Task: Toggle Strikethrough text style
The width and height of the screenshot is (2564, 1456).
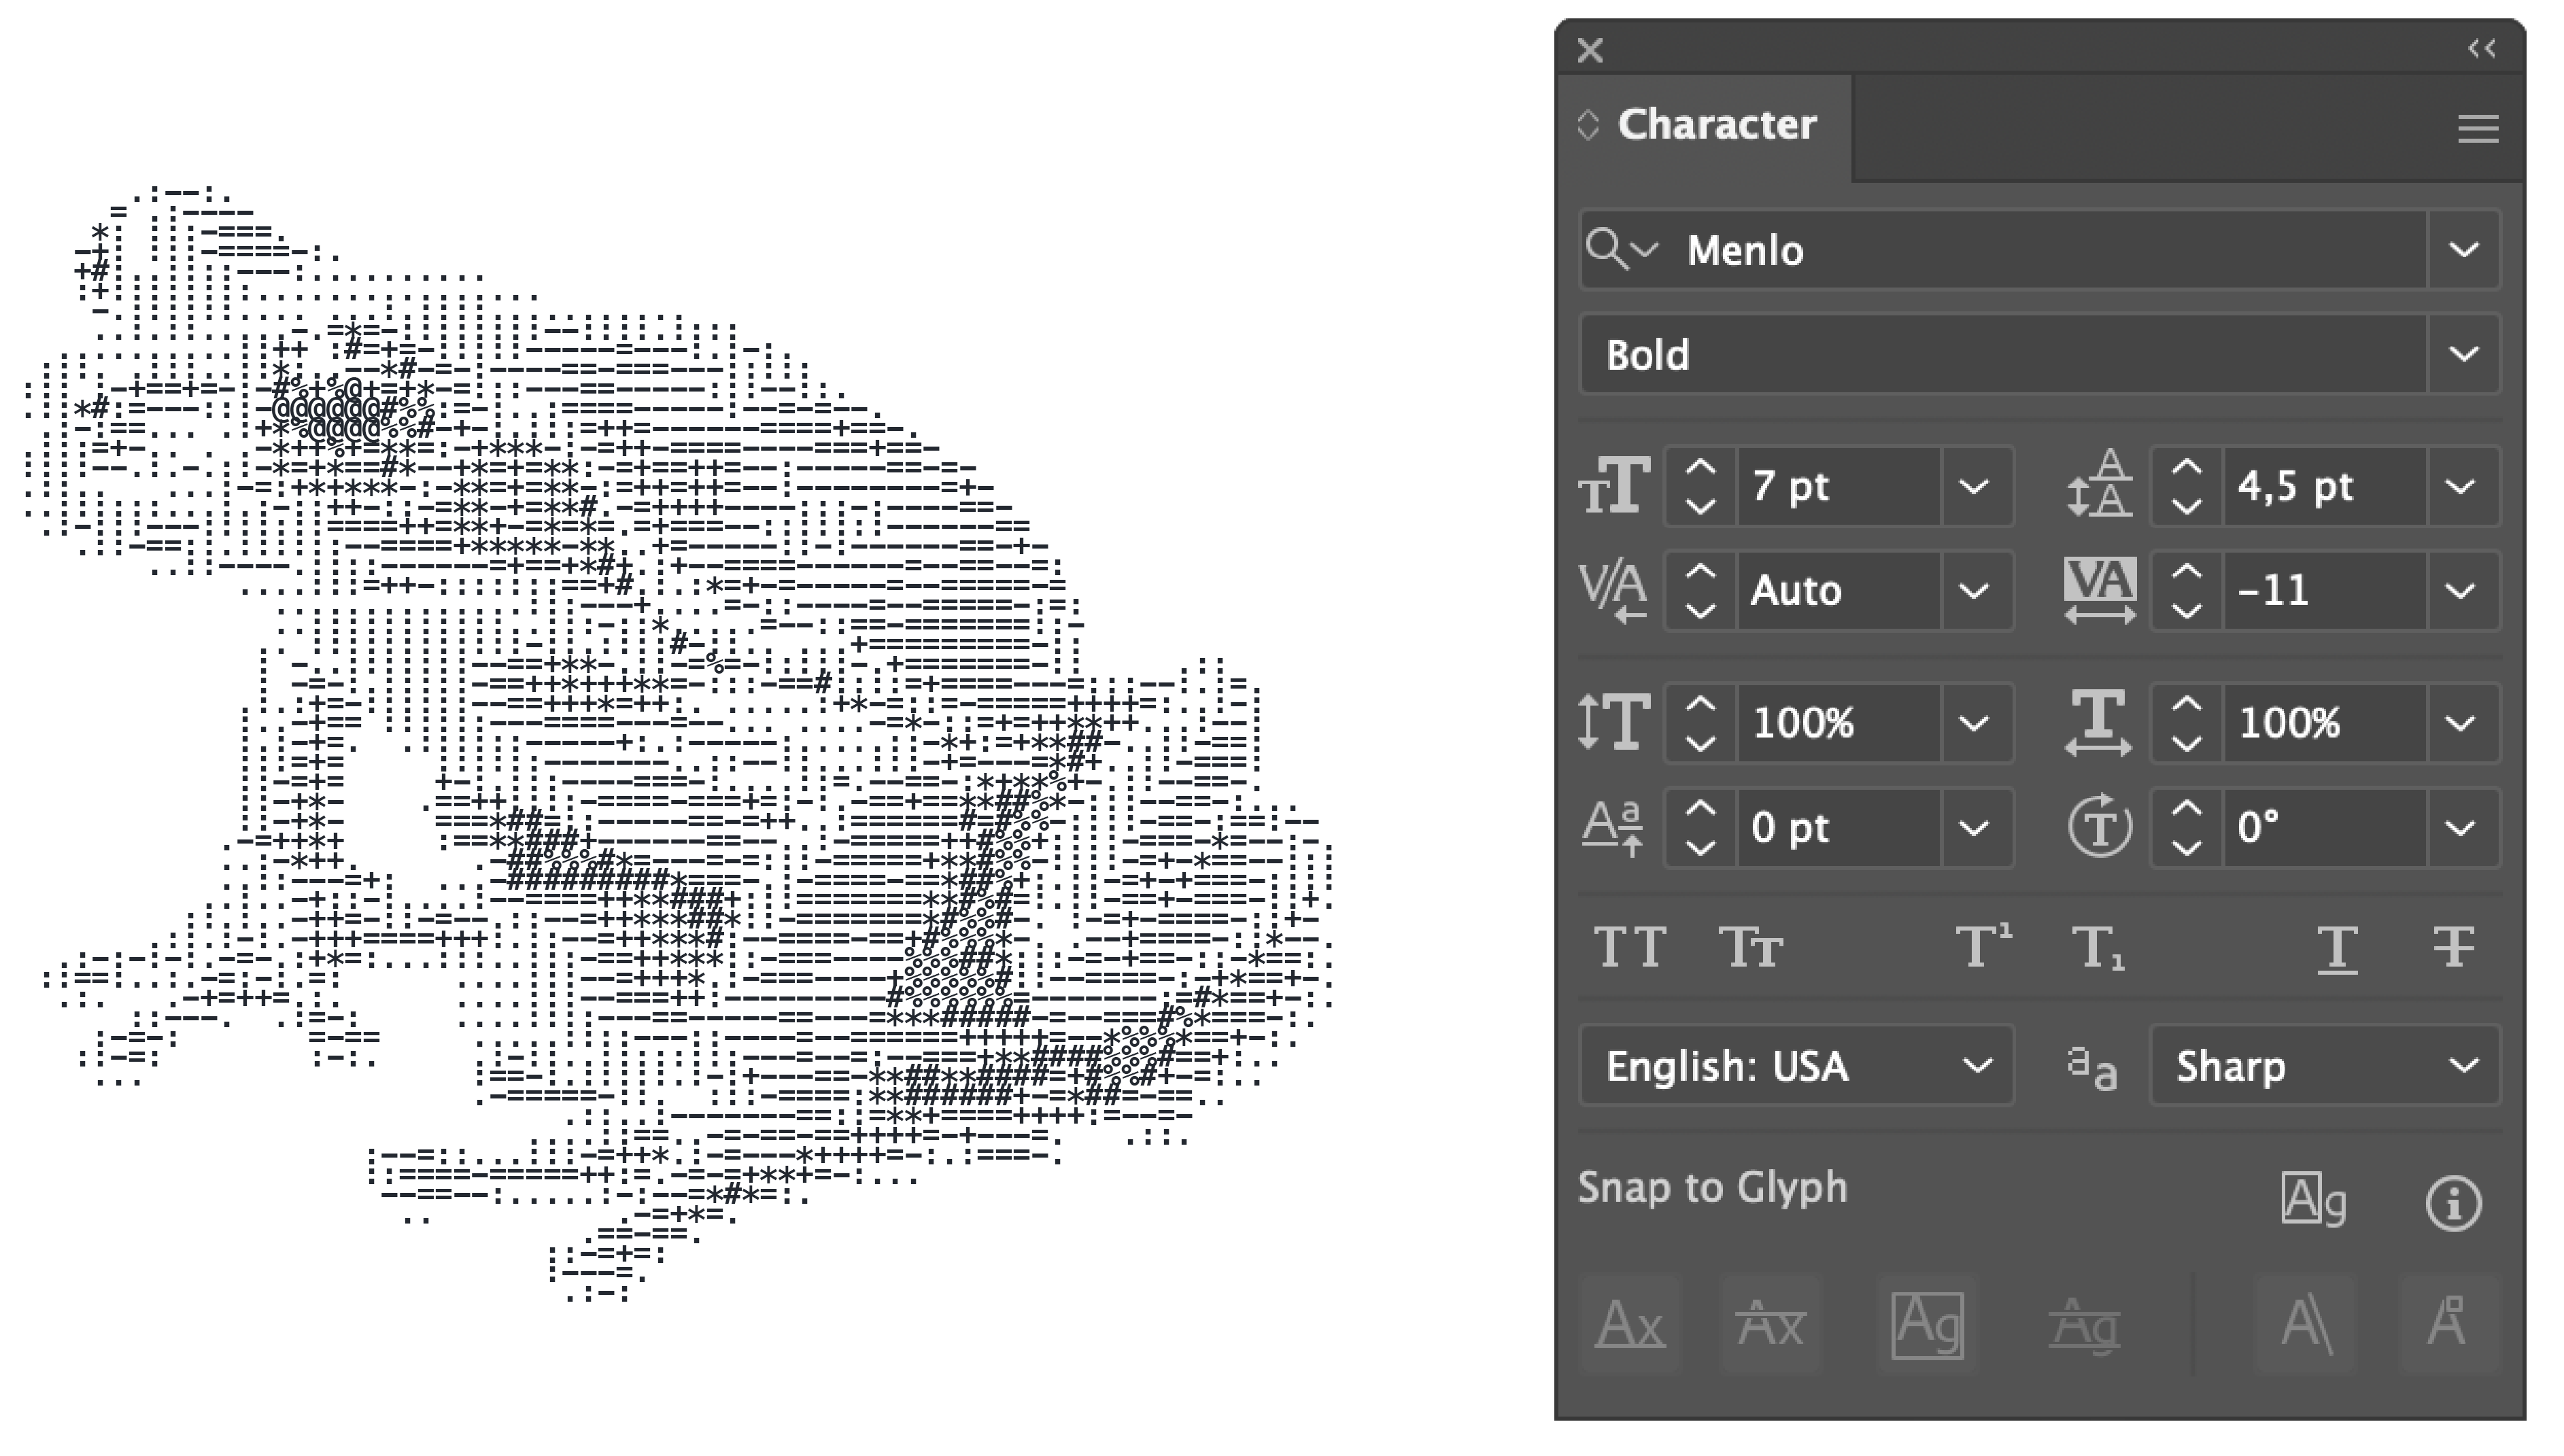Action: pyautogui.click(x=2453, y=946)
